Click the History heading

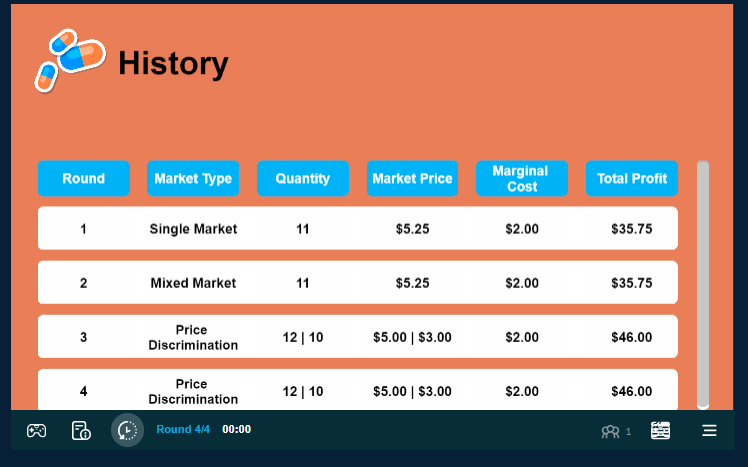click(x=173, y=63)
